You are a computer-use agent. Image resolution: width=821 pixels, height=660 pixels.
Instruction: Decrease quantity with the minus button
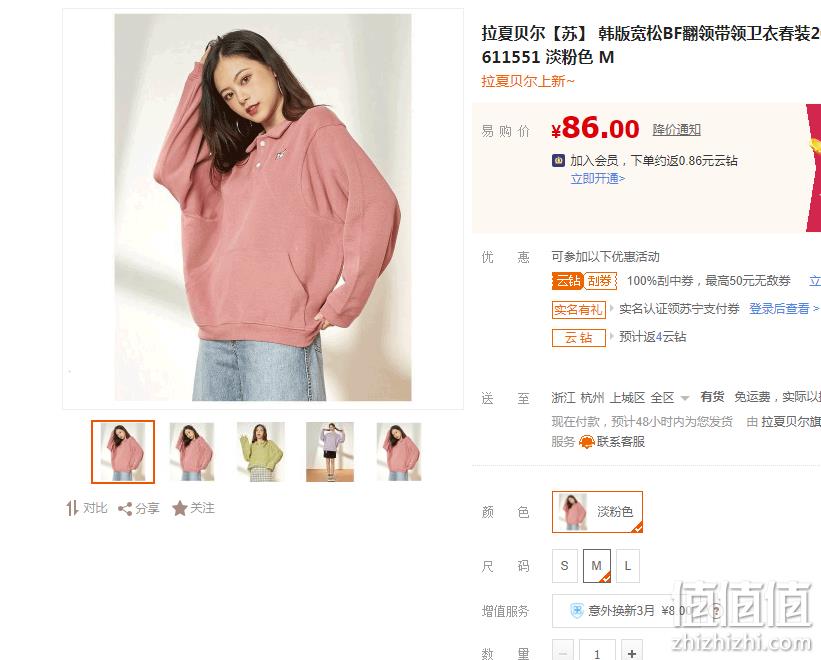click(x=563, y=653)
